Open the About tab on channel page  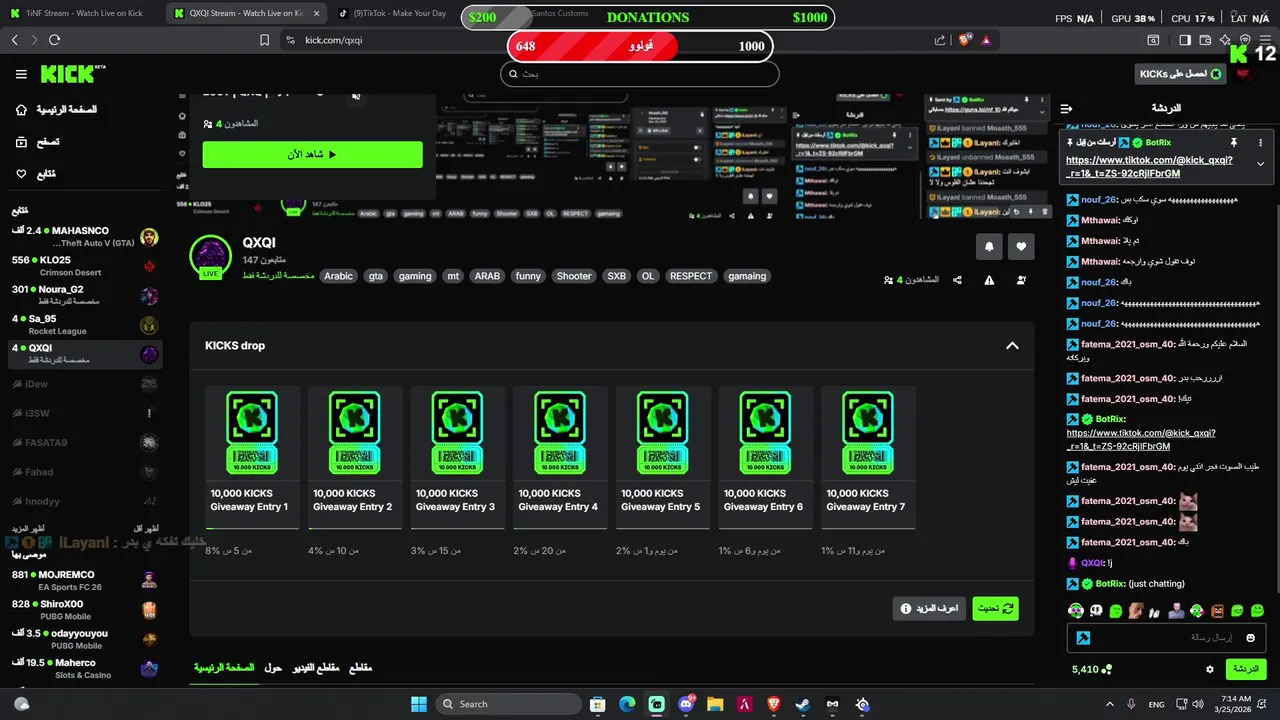273,667
